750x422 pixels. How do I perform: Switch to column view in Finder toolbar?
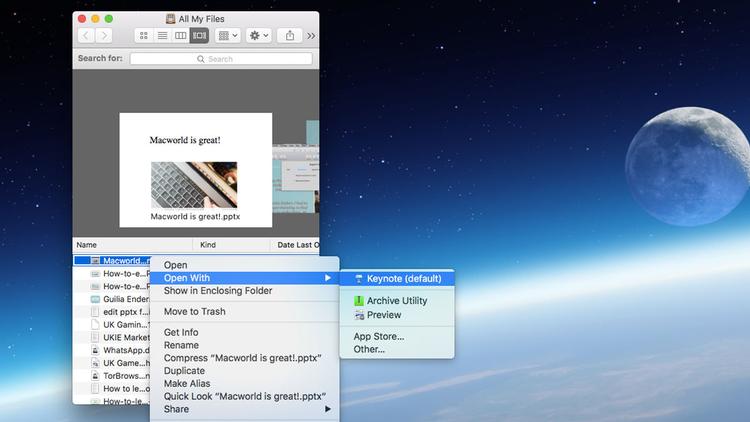pyautogui.click(x=180, y=35)
